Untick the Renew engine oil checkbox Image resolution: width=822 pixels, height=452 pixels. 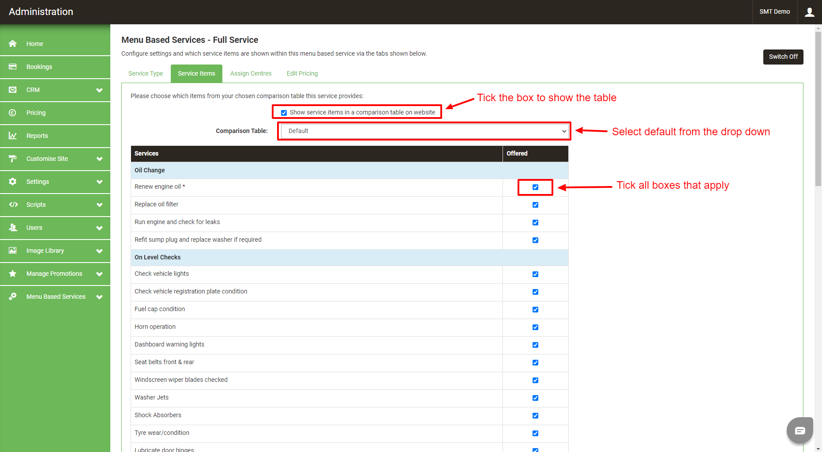click(535, 187)
